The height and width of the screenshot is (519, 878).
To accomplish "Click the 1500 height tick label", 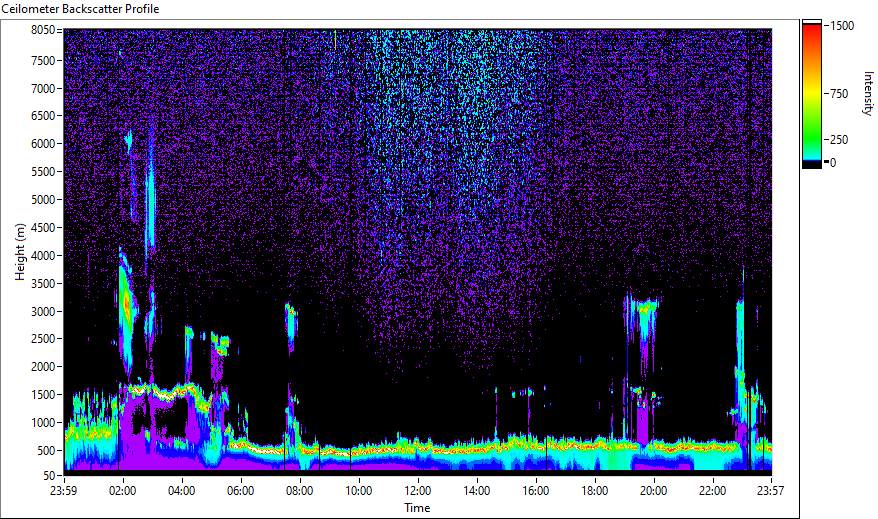I will click(43, 395).
